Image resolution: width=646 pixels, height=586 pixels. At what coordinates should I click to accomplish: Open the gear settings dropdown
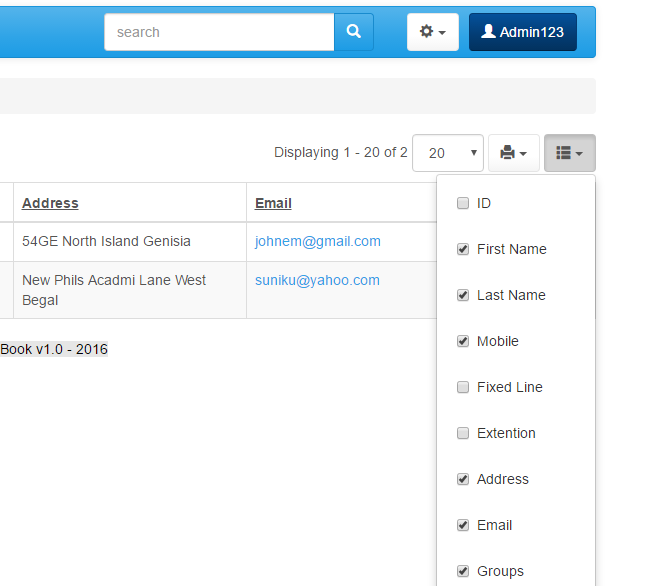[432, 32]
